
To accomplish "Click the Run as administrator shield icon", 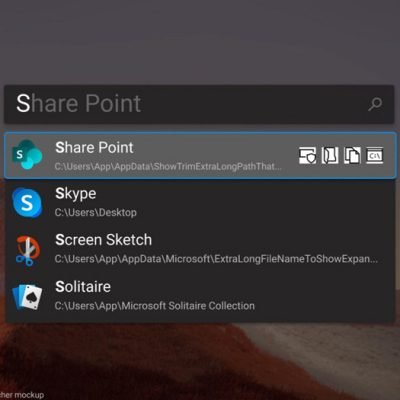I will [307, 155].
